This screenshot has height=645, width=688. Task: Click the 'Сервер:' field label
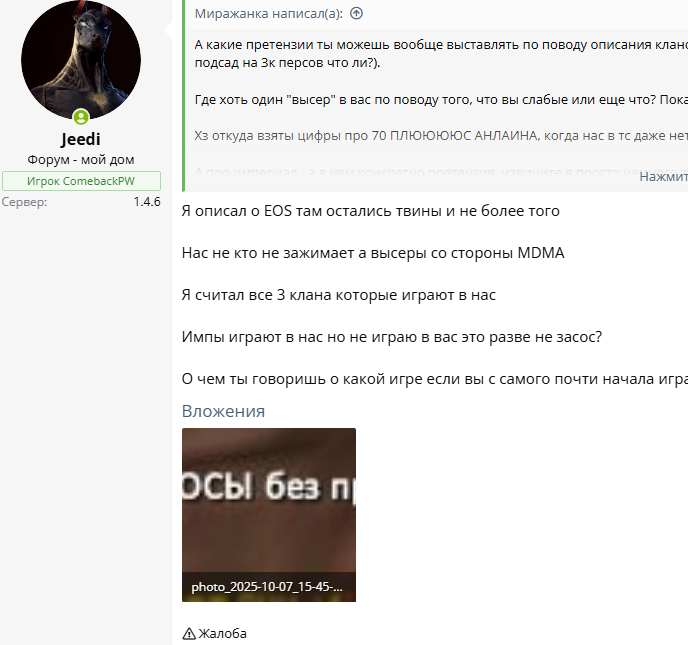(24, 202)
